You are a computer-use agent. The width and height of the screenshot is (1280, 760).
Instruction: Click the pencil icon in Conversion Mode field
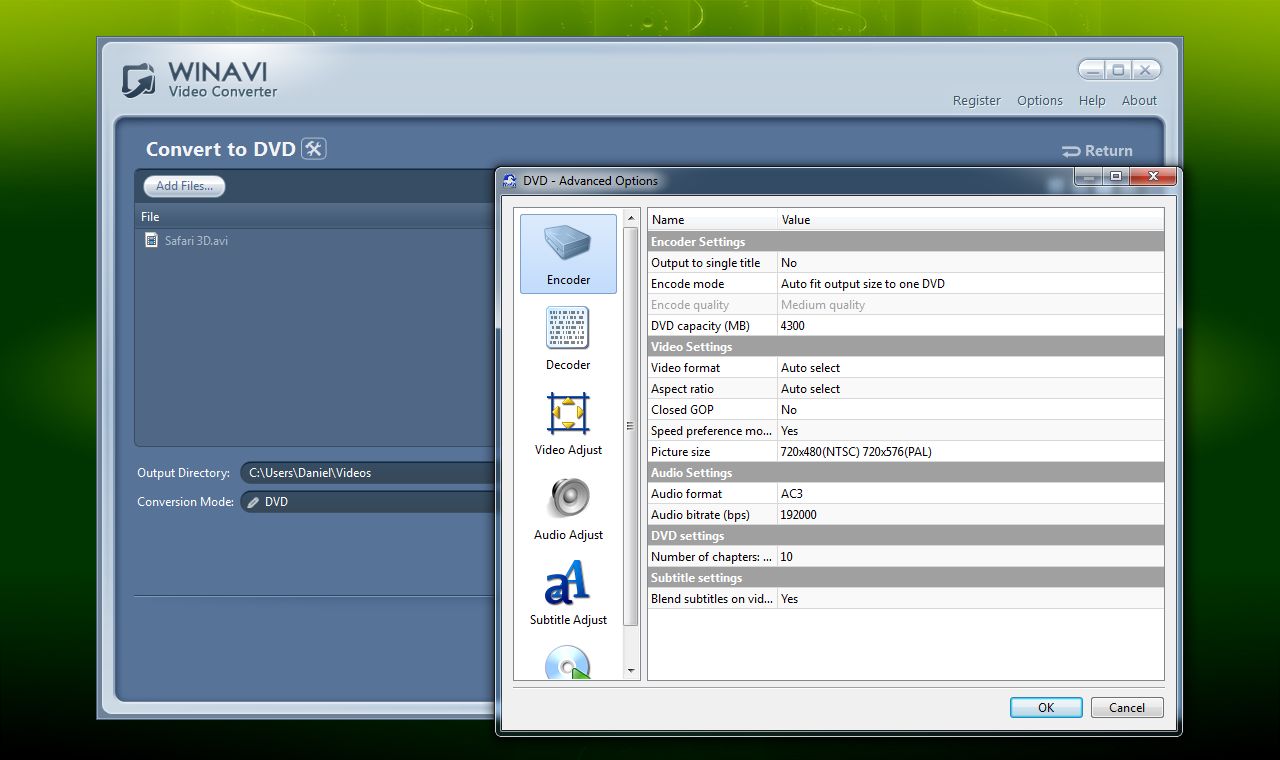tap(253, 502)
